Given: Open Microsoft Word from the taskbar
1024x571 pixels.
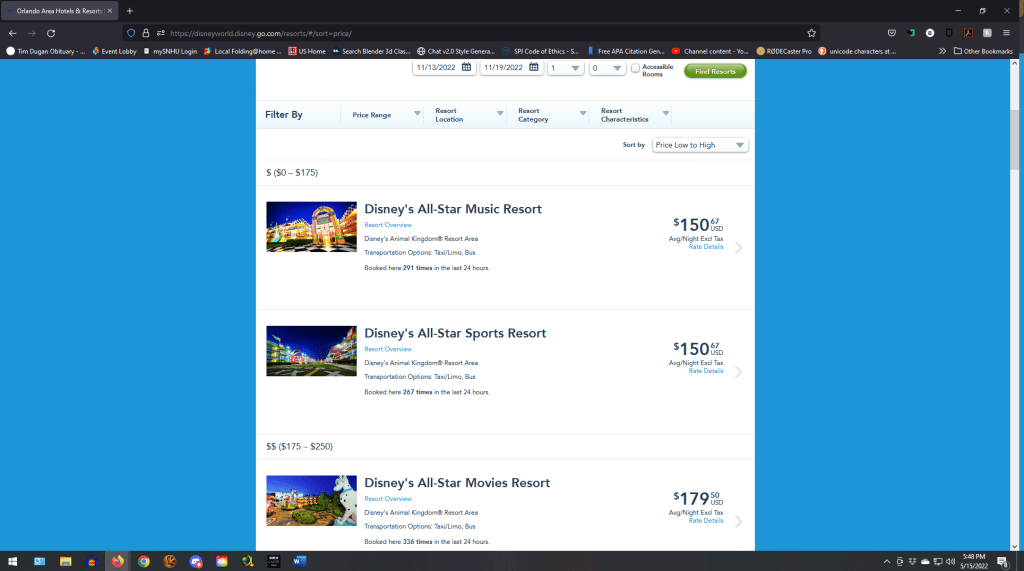Looking at the screenshot, I should (300, 561).
